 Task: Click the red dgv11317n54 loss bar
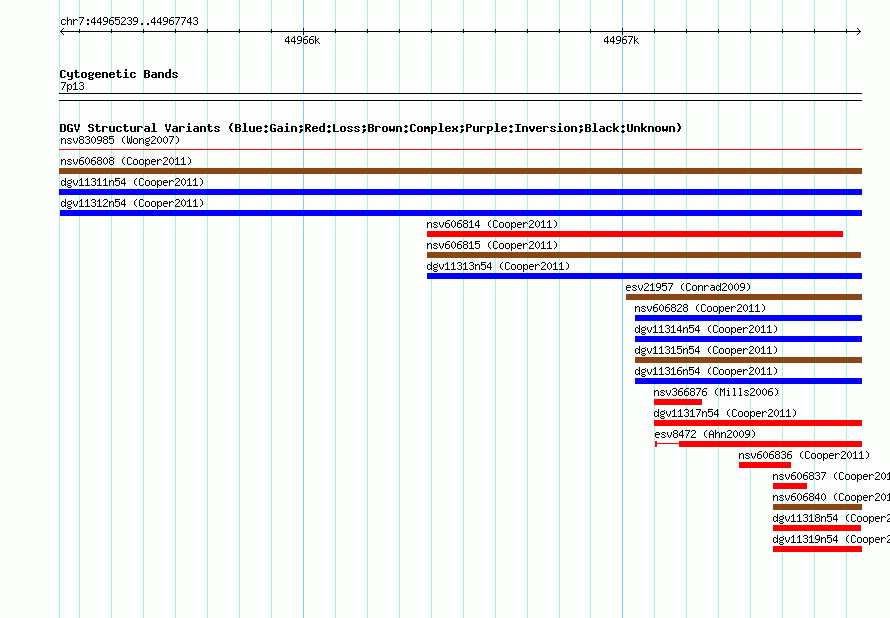[x=758, y=423]
